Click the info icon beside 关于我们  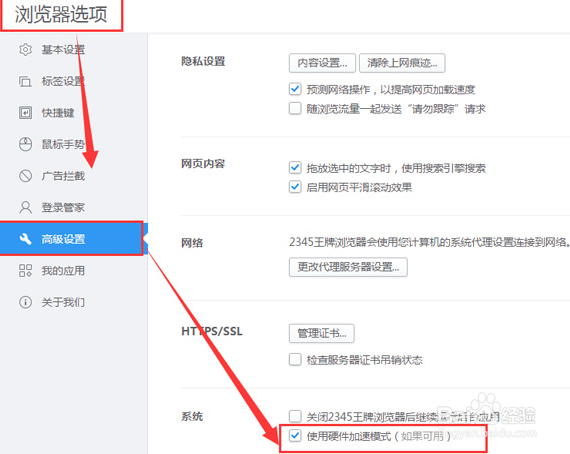pyautogui.click(x=25, y=302)
